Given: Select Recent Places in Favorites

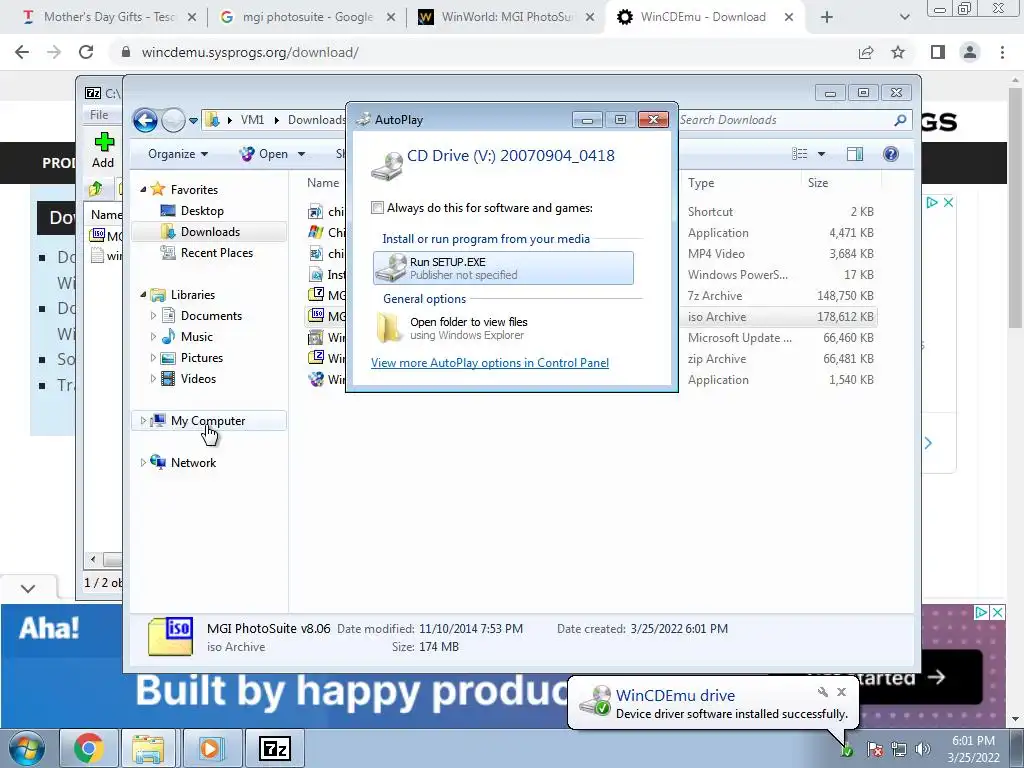Looking at the screenshot, I should click(216, 253).
